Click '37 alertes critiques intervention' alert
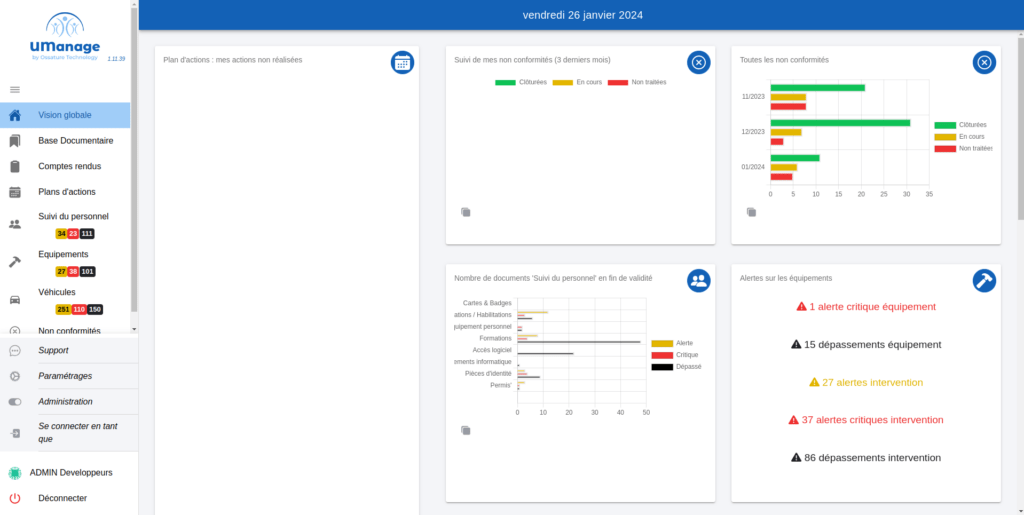 [x=866, y=420]
